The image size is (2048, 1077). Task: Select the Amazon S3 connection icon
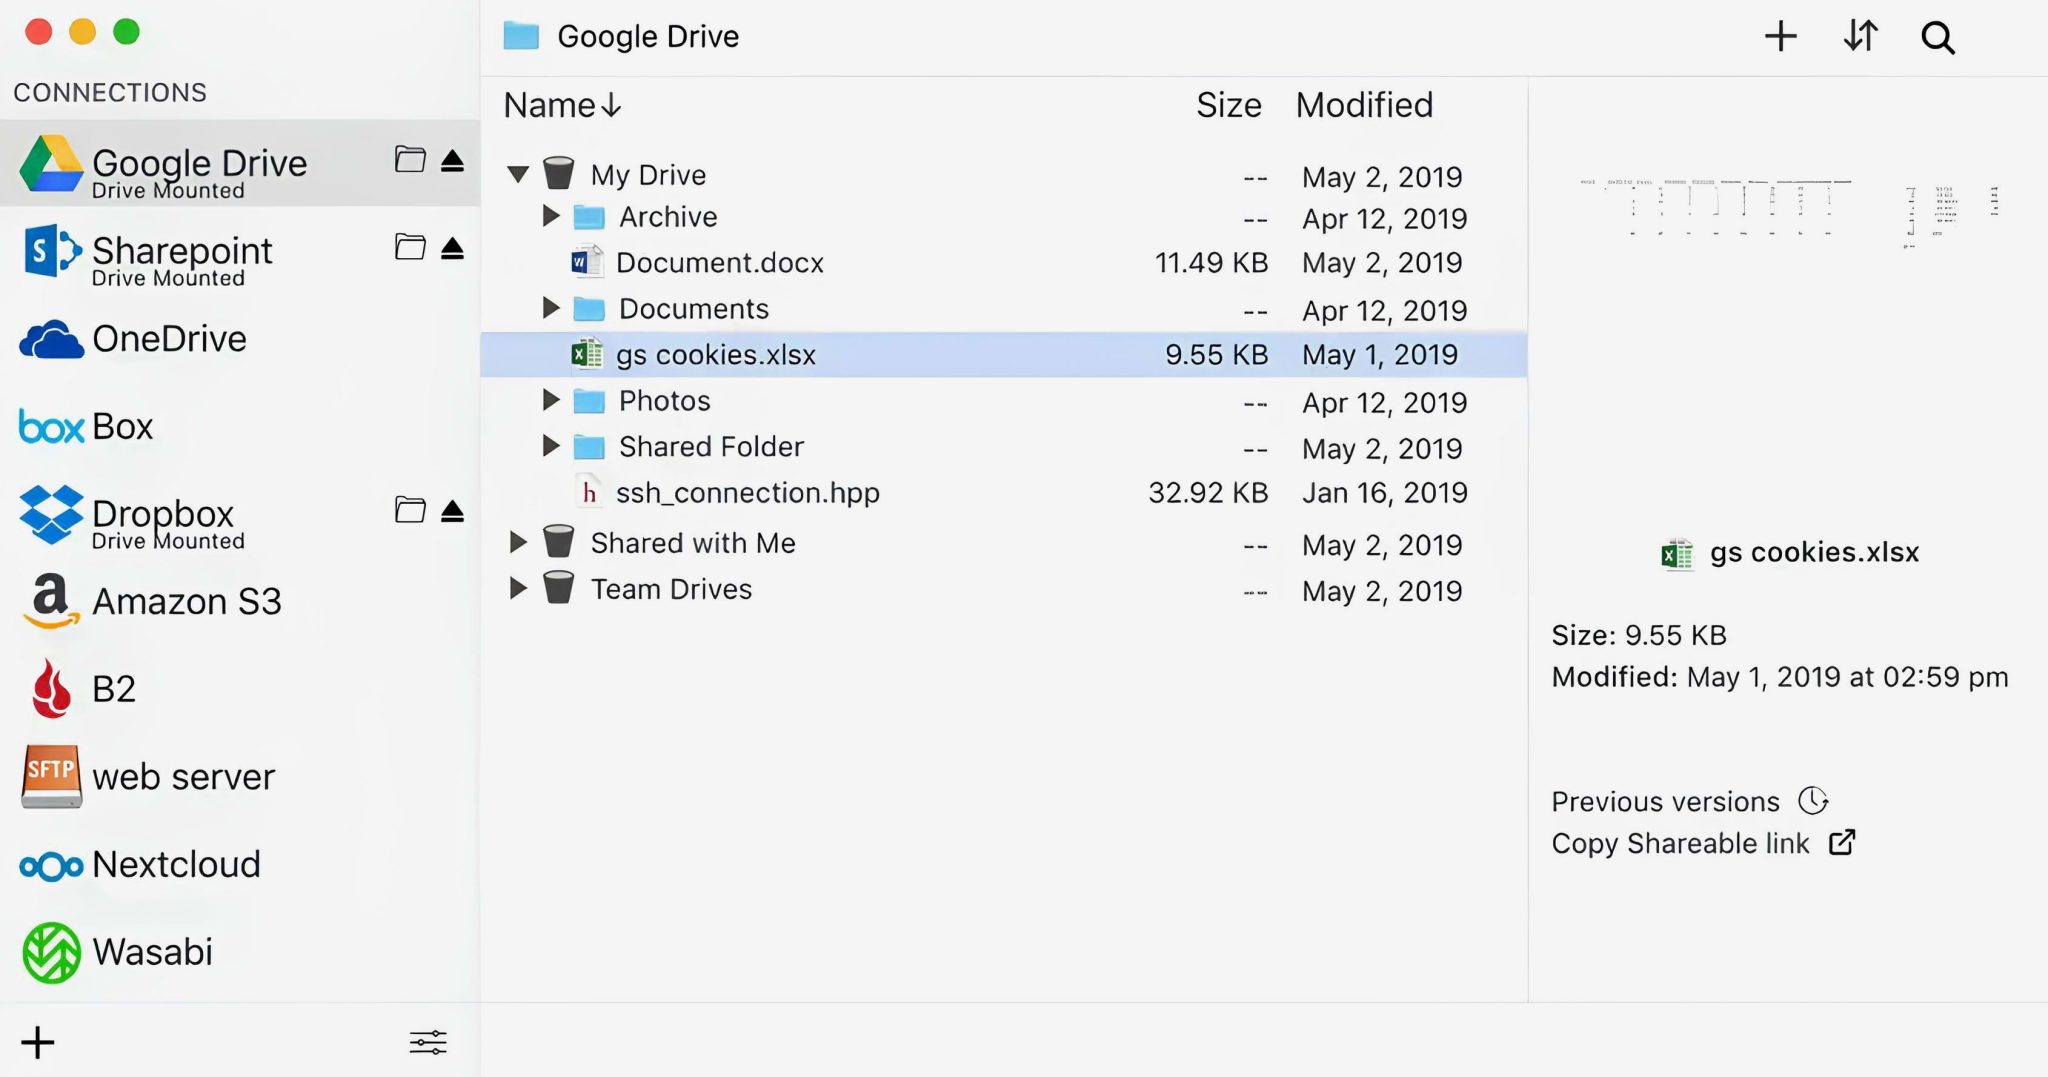(x=49, y=601)
